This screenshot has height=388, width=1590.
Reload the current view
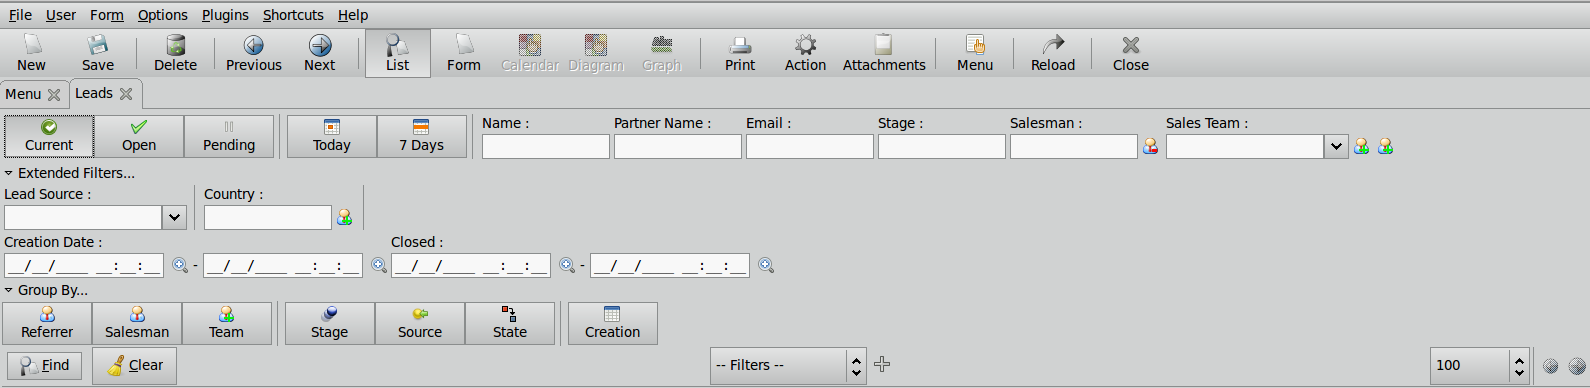[1053, 53]
